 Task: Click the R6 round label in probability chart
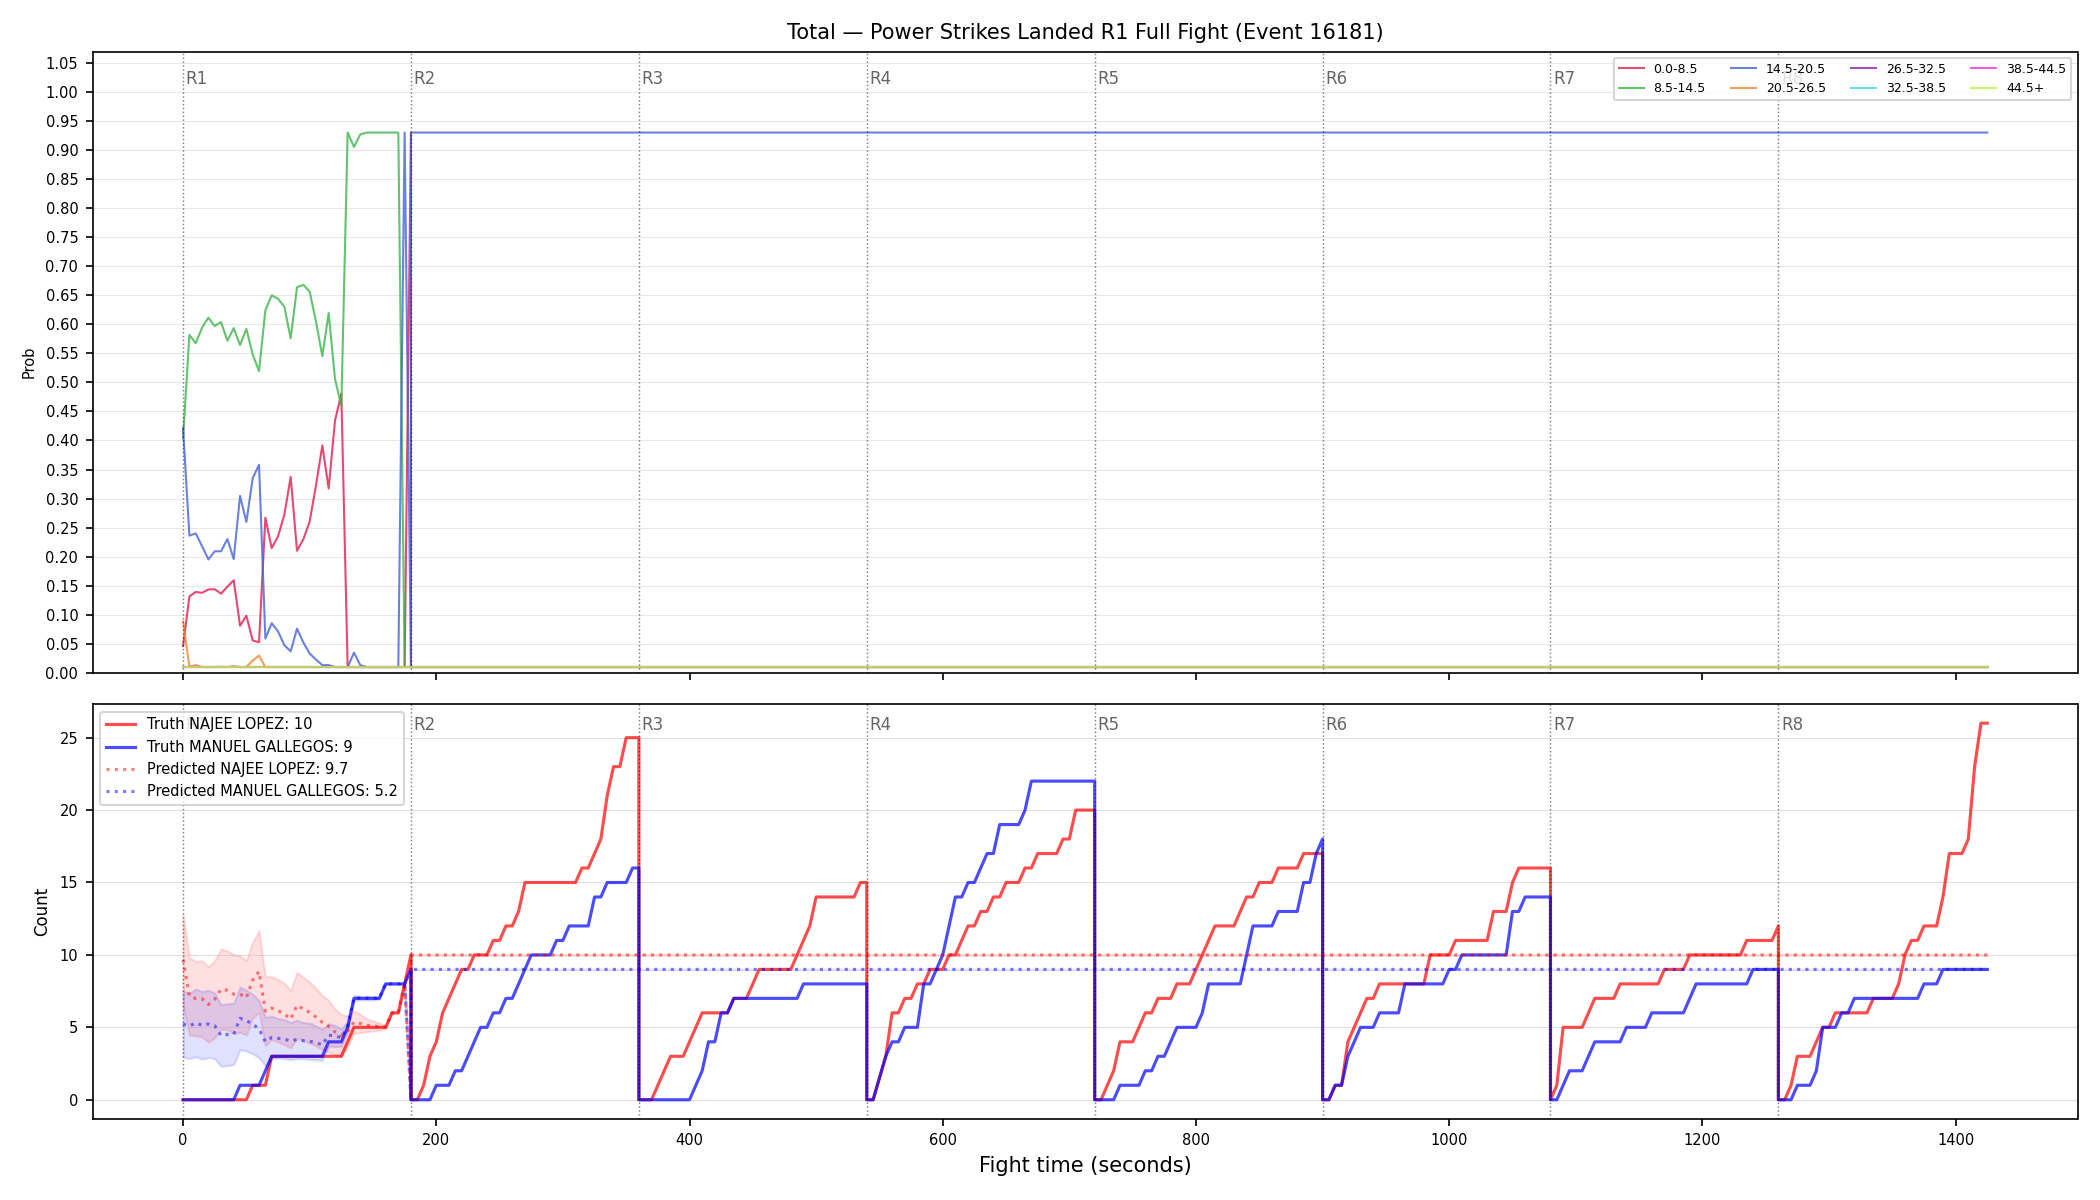click(x=1336, y=78)
